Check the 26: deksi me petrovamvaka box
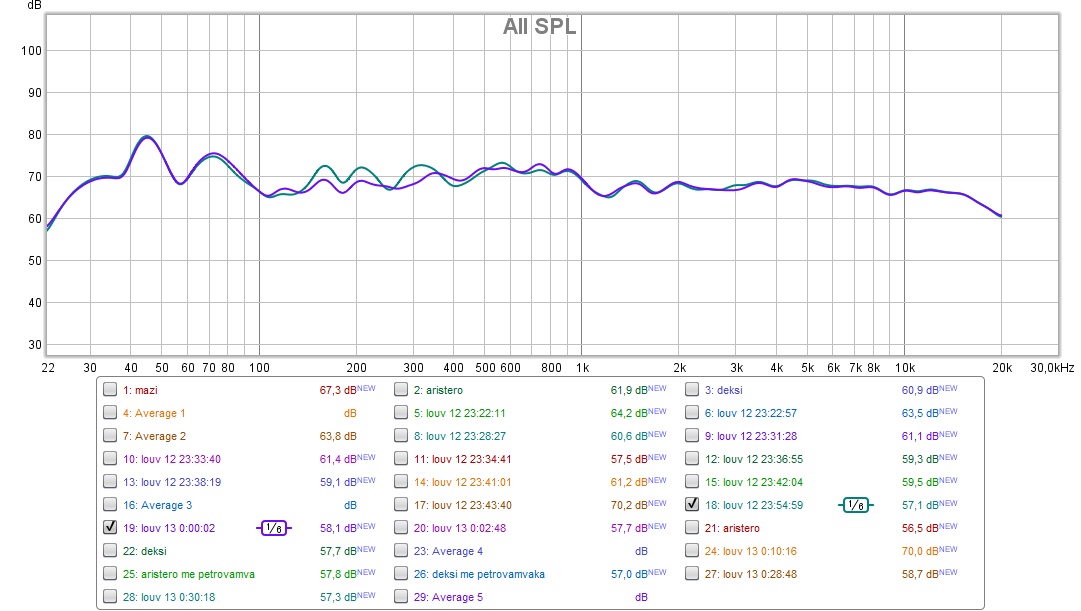1081x611 pixels. pos(401,574)
